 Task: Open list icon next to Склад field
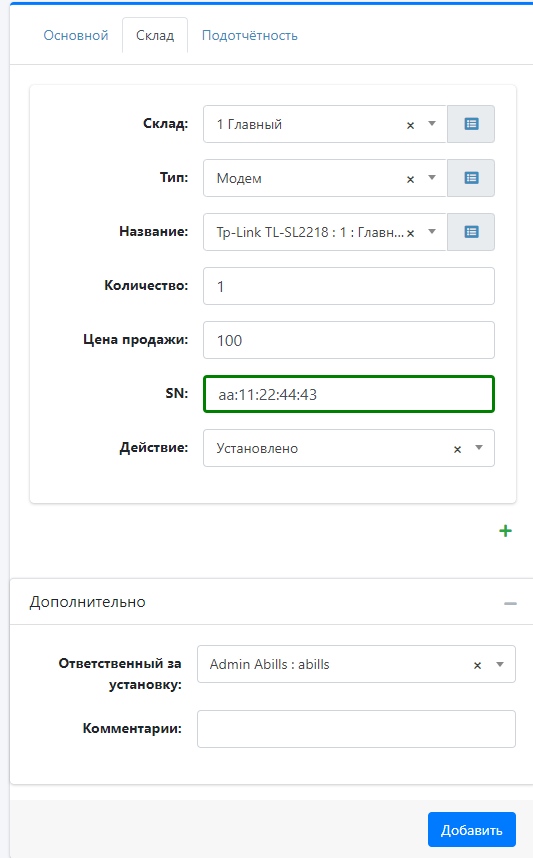coord(471,124)
